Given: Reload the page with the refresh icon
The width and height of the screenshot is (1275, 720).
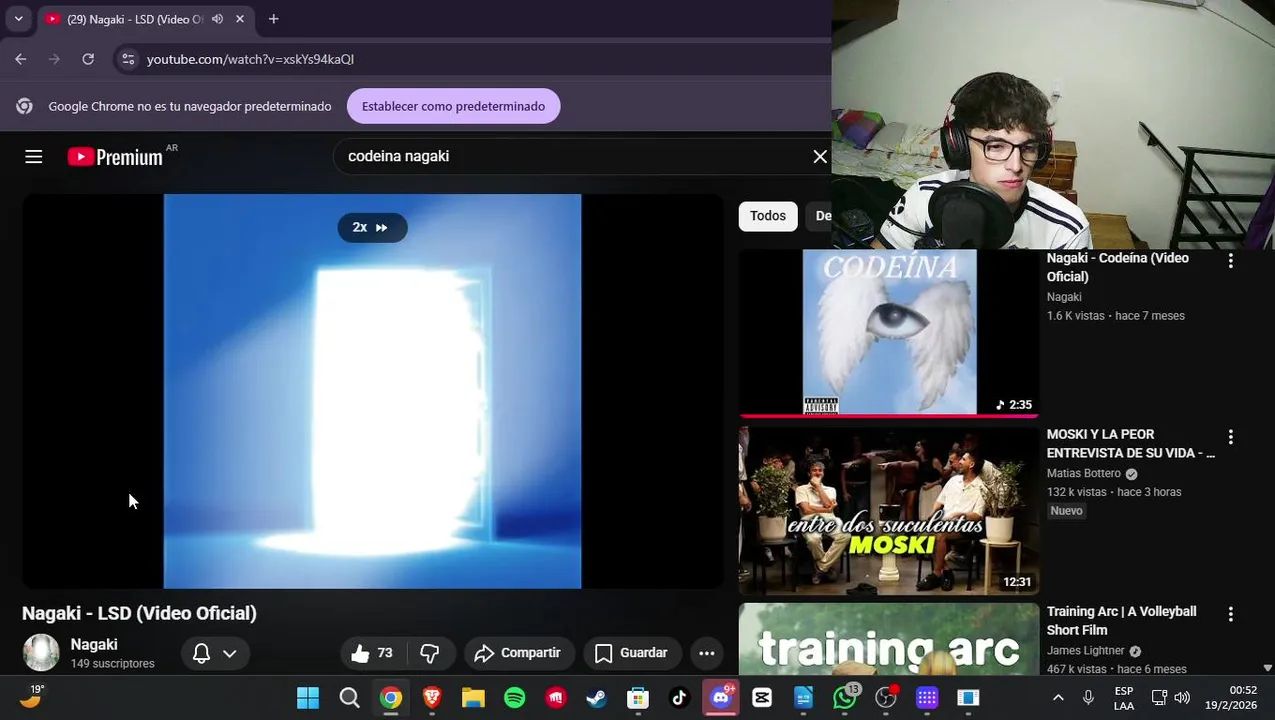Looking at the screenshot, I should [x=88, y=59].
